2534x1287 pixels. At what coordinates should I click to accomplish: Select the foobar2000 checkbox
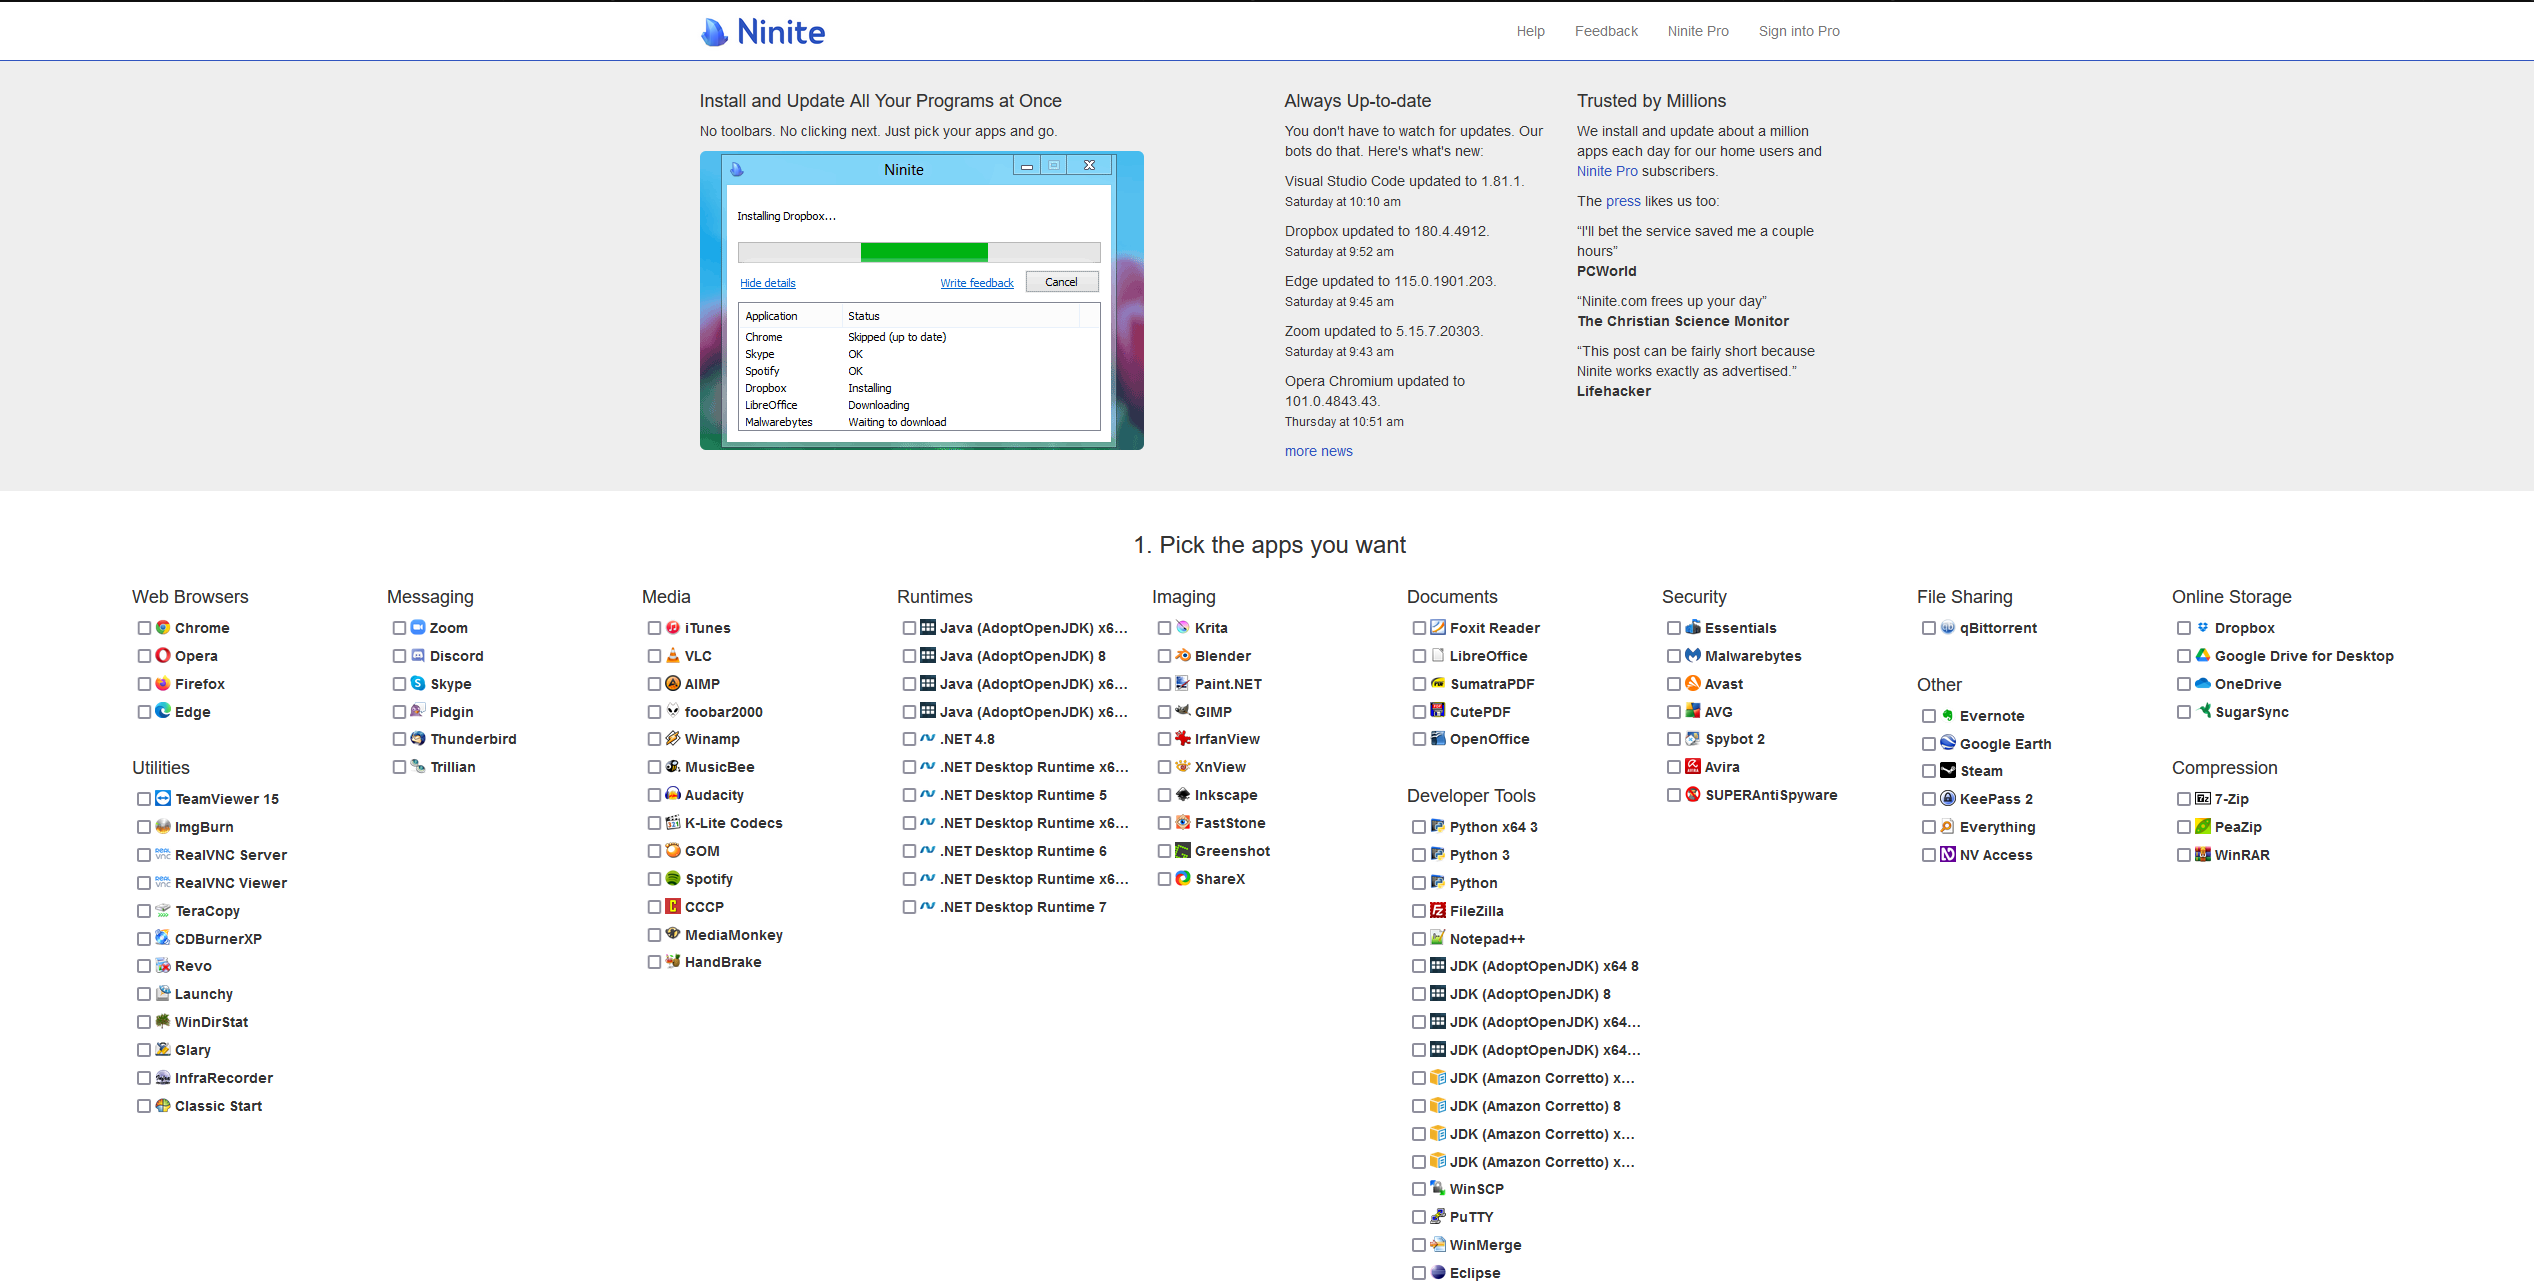click(654, 712)
